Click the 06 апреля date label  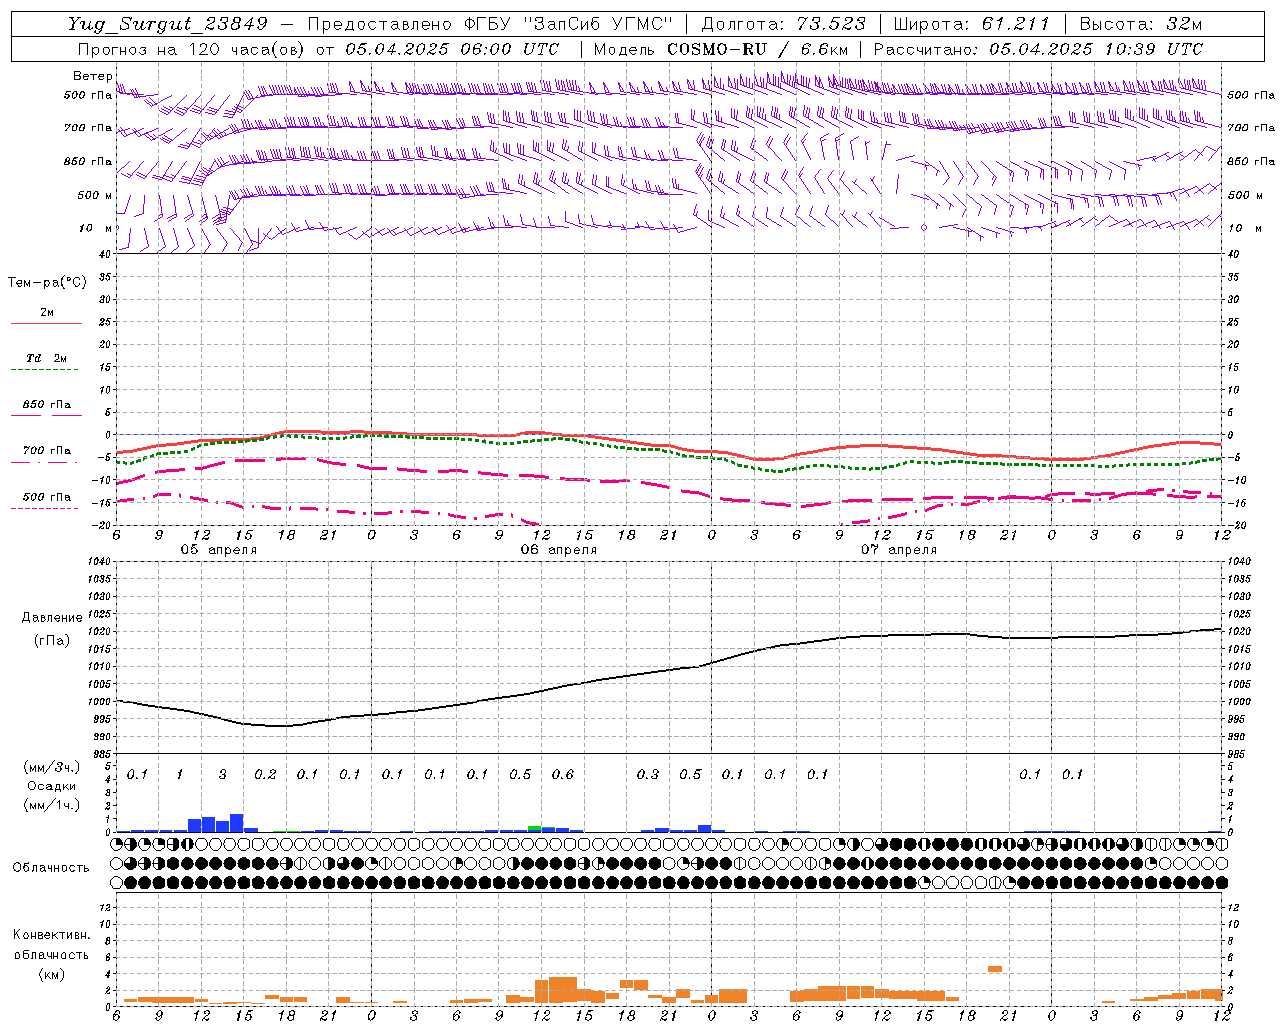pyautogui.click(x=558, y=550)
